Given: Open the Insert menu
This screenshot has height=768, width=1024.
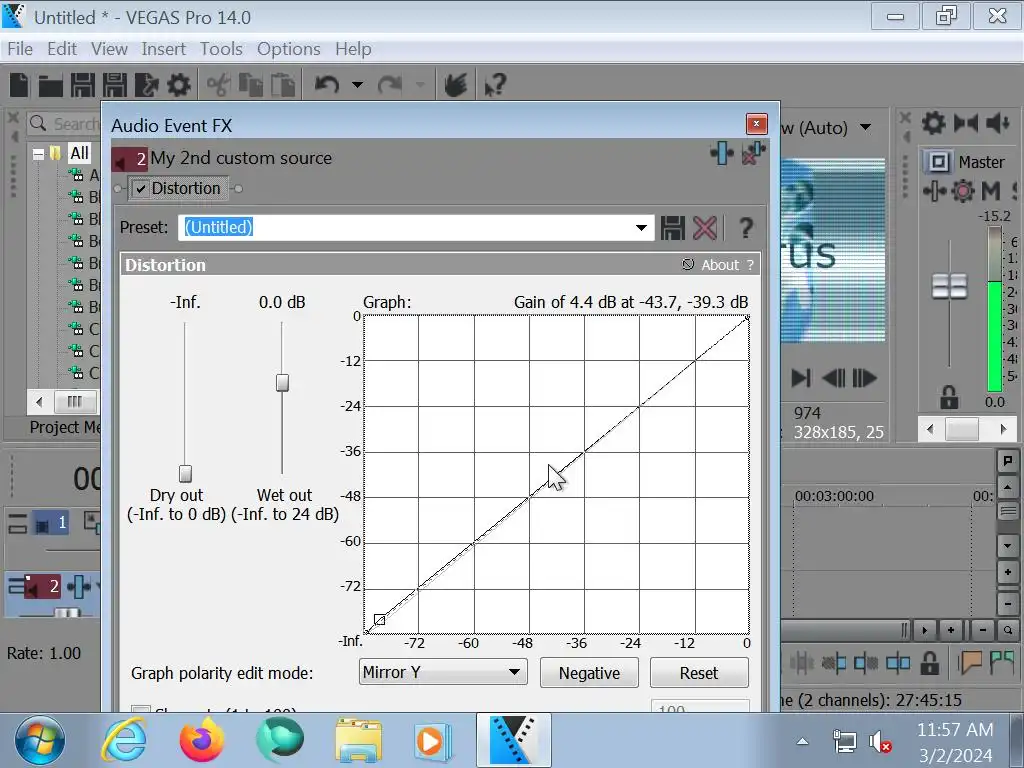Looking at the screenshot, I should point(163,49).
